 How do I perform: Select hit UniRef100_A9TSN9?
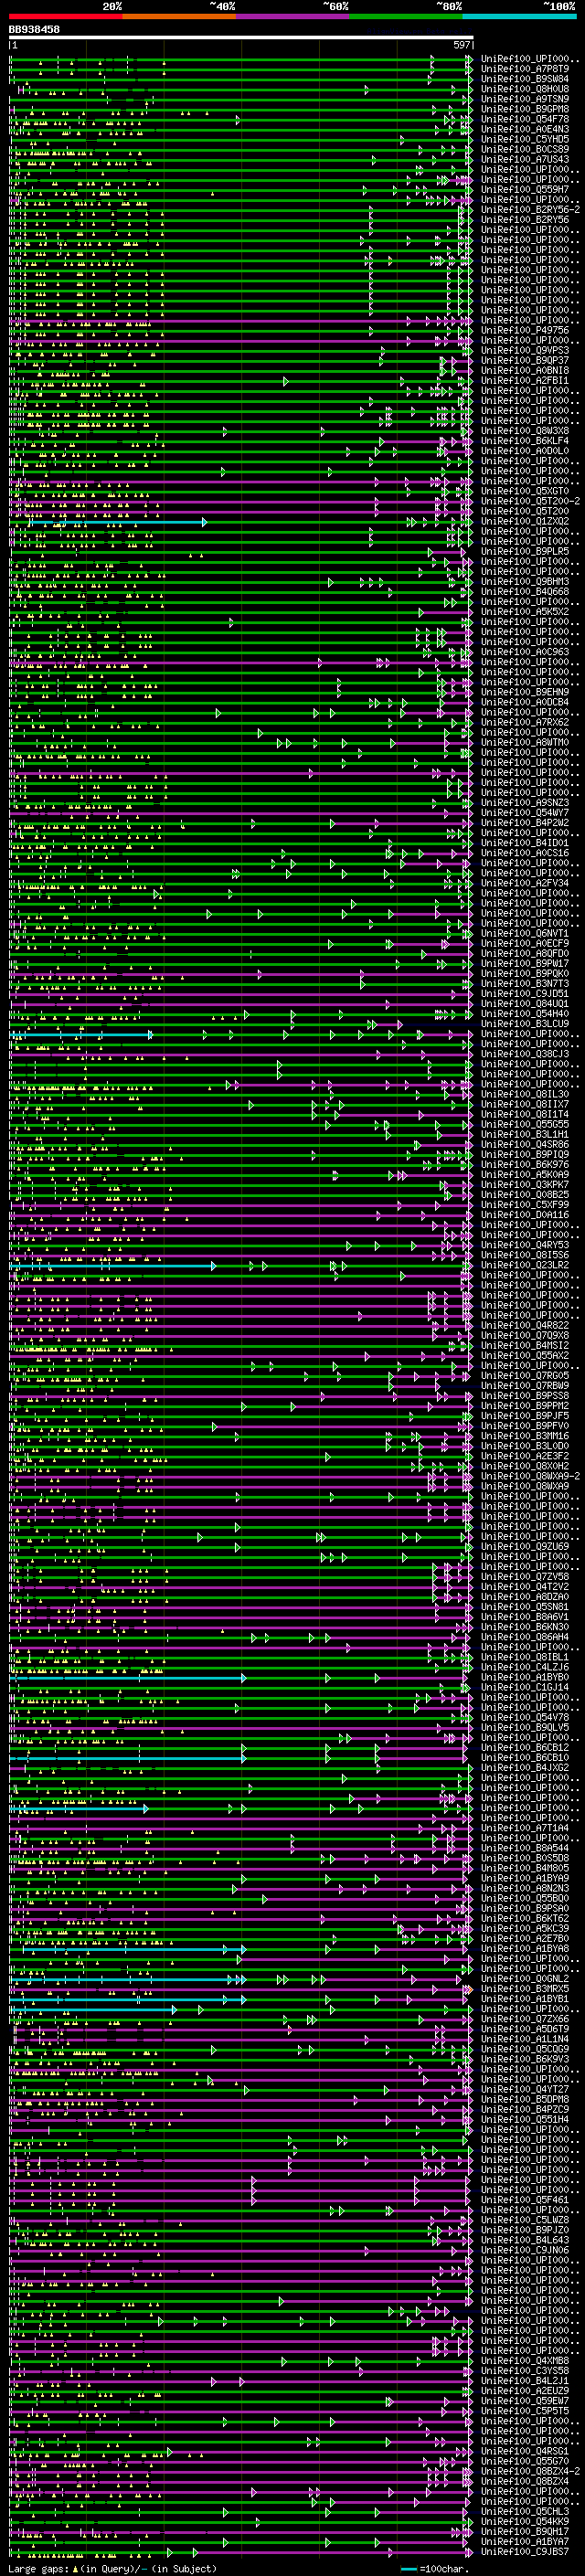pyautogui.click(x=525, y=99)
